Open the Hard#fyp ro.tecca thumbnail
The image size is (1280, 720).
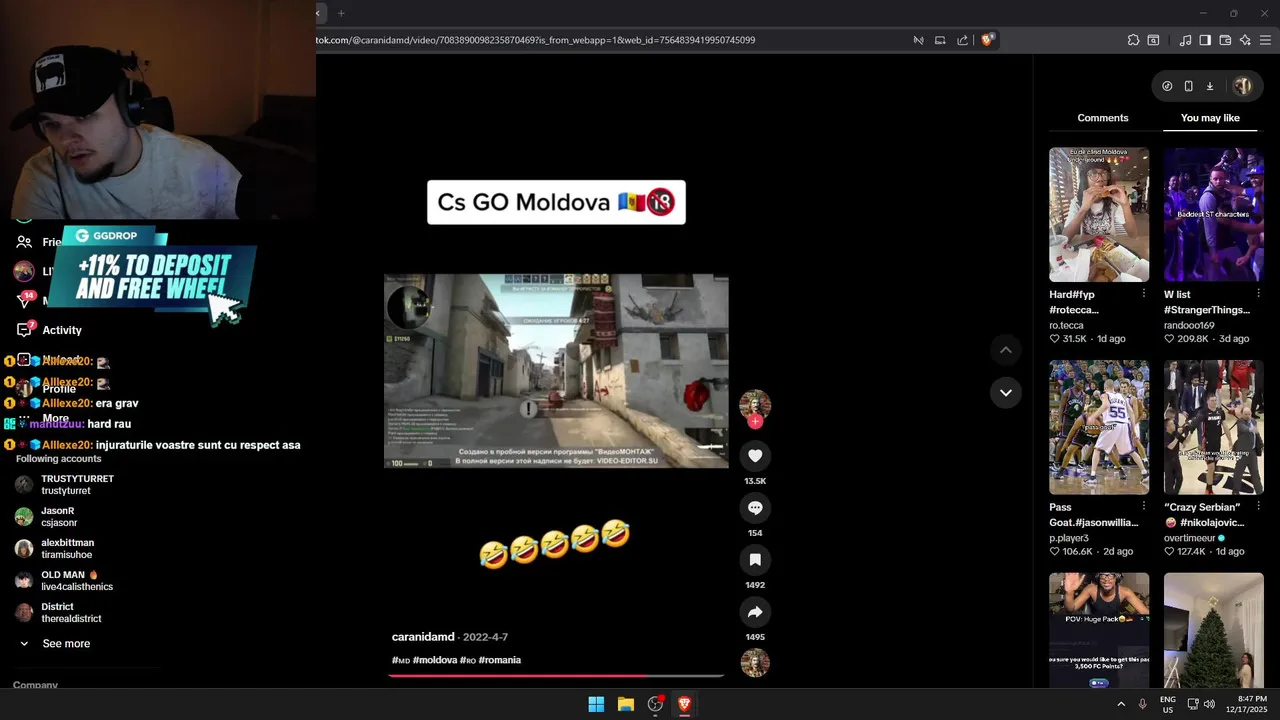(1099, 215)
